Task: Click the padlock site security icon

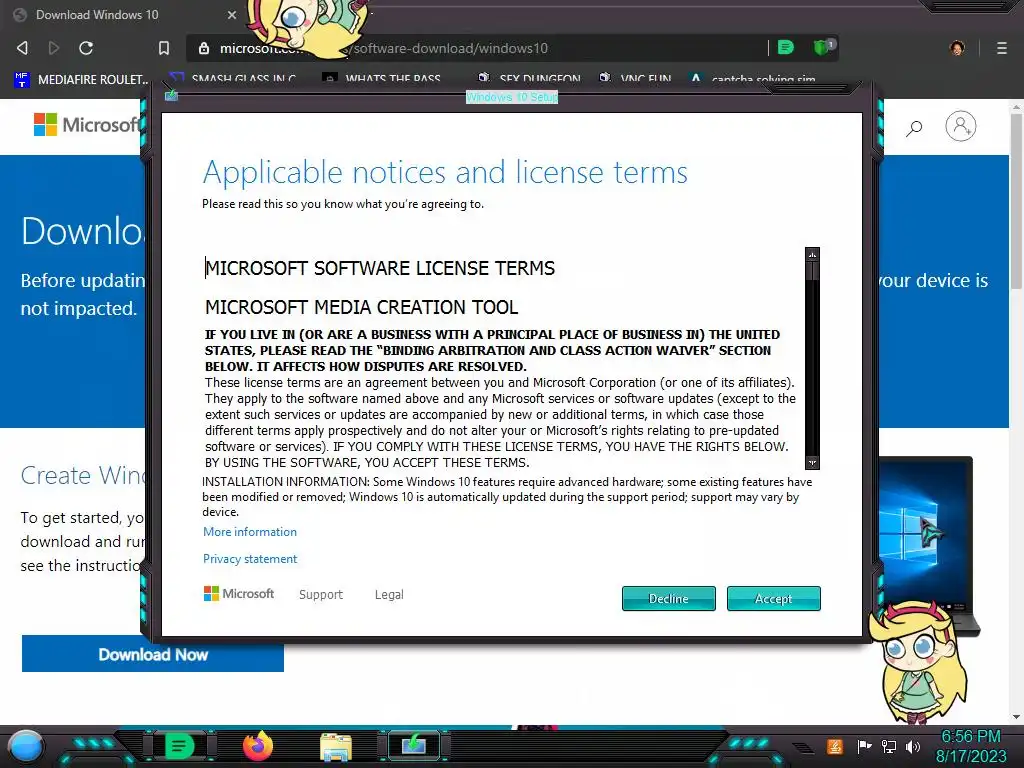Action: pyautogui.click(x=204, y=48)
